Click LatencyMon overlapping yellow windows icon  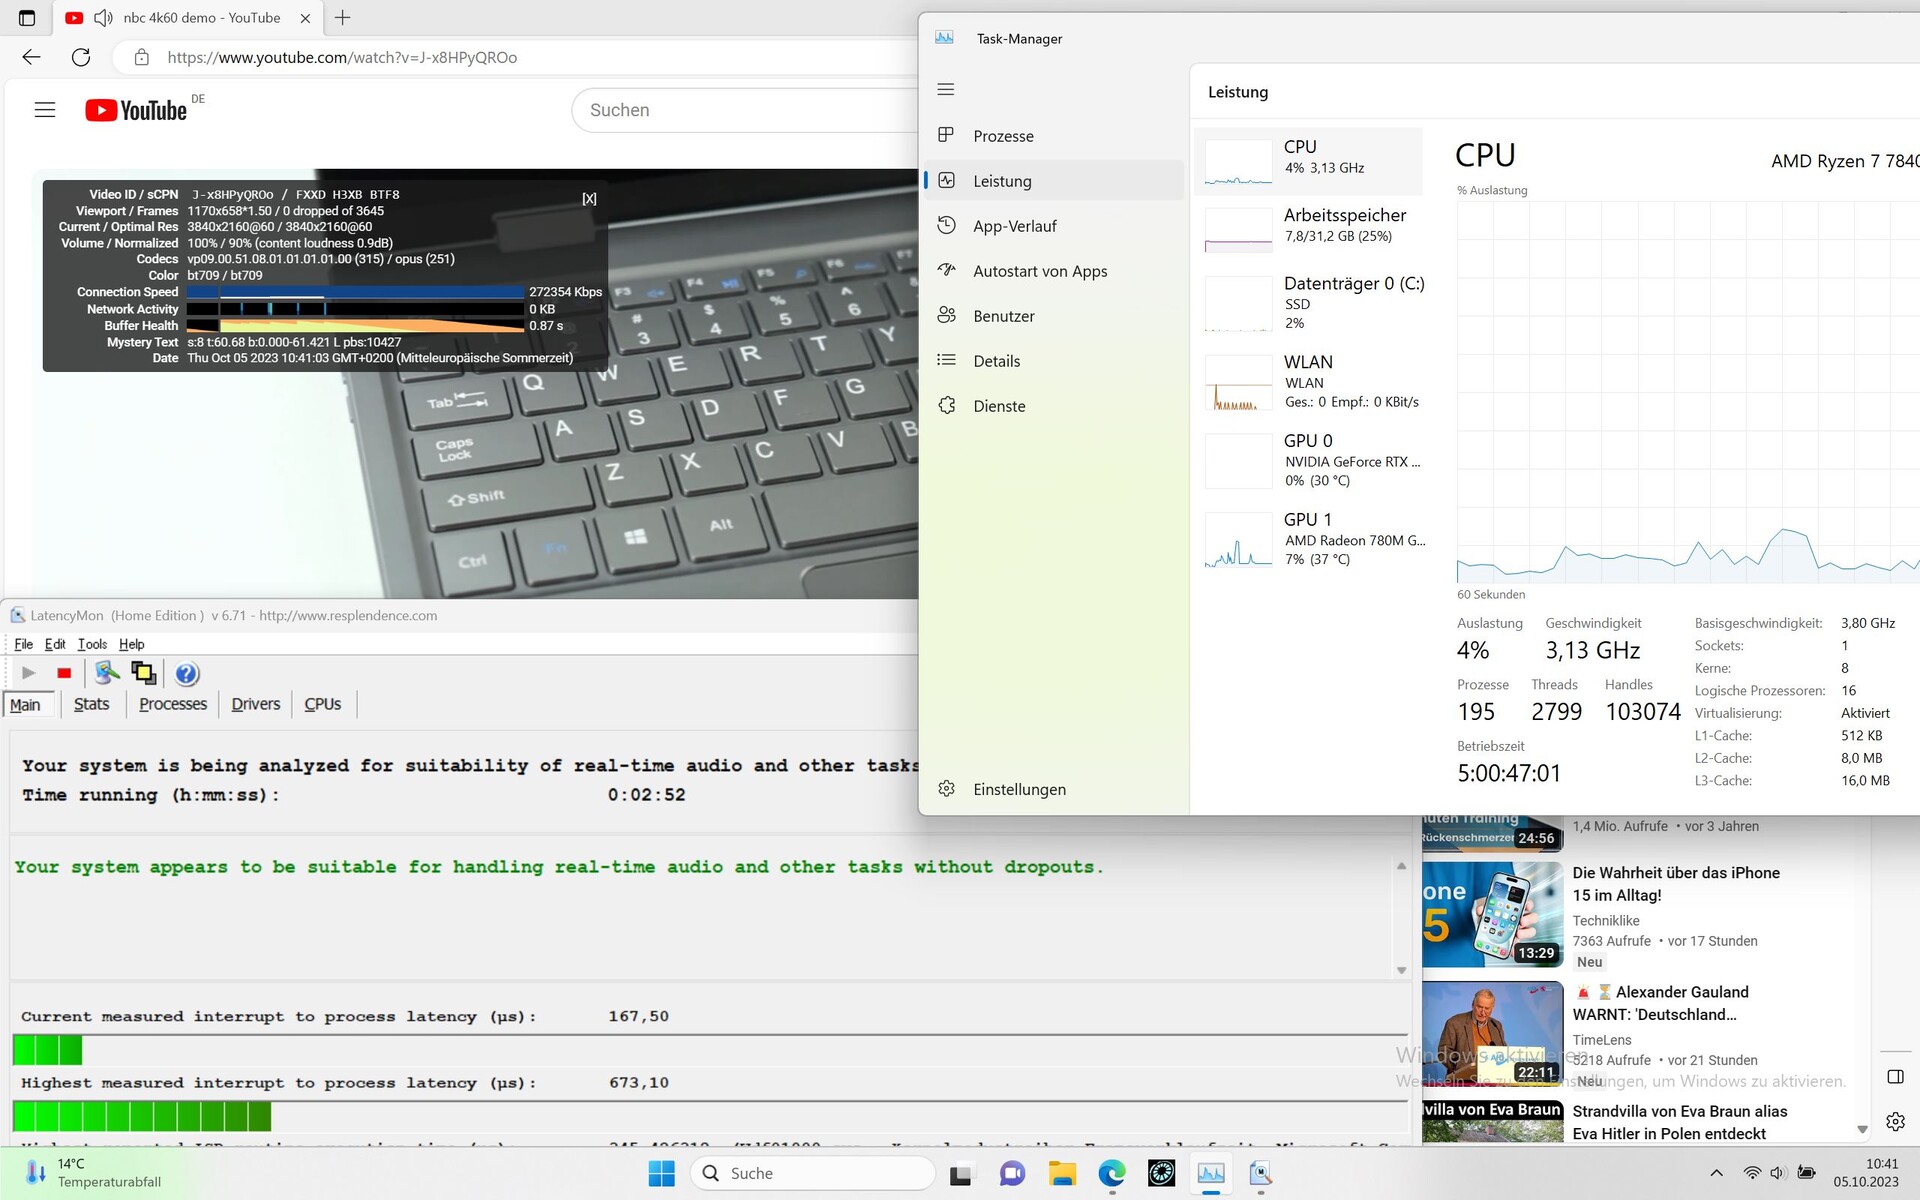point(144,673)
